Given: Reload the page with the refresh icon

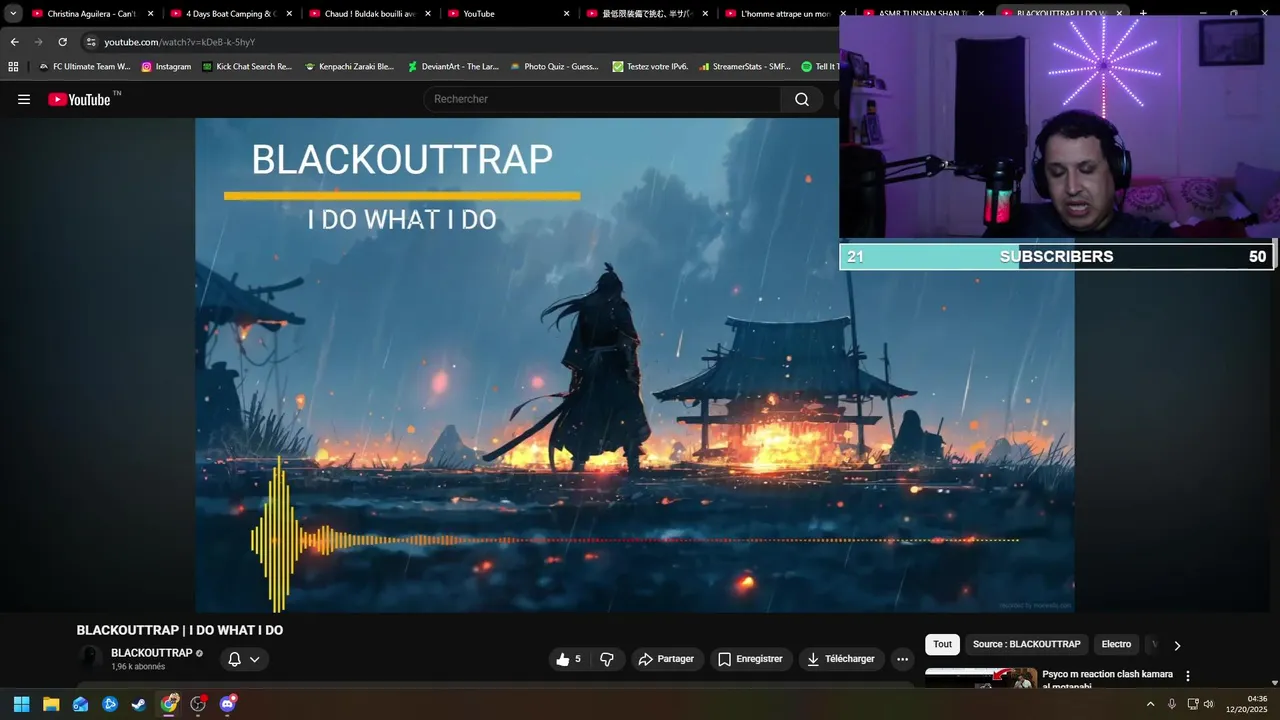Looking at the screenshot, I should pos(63,42).
